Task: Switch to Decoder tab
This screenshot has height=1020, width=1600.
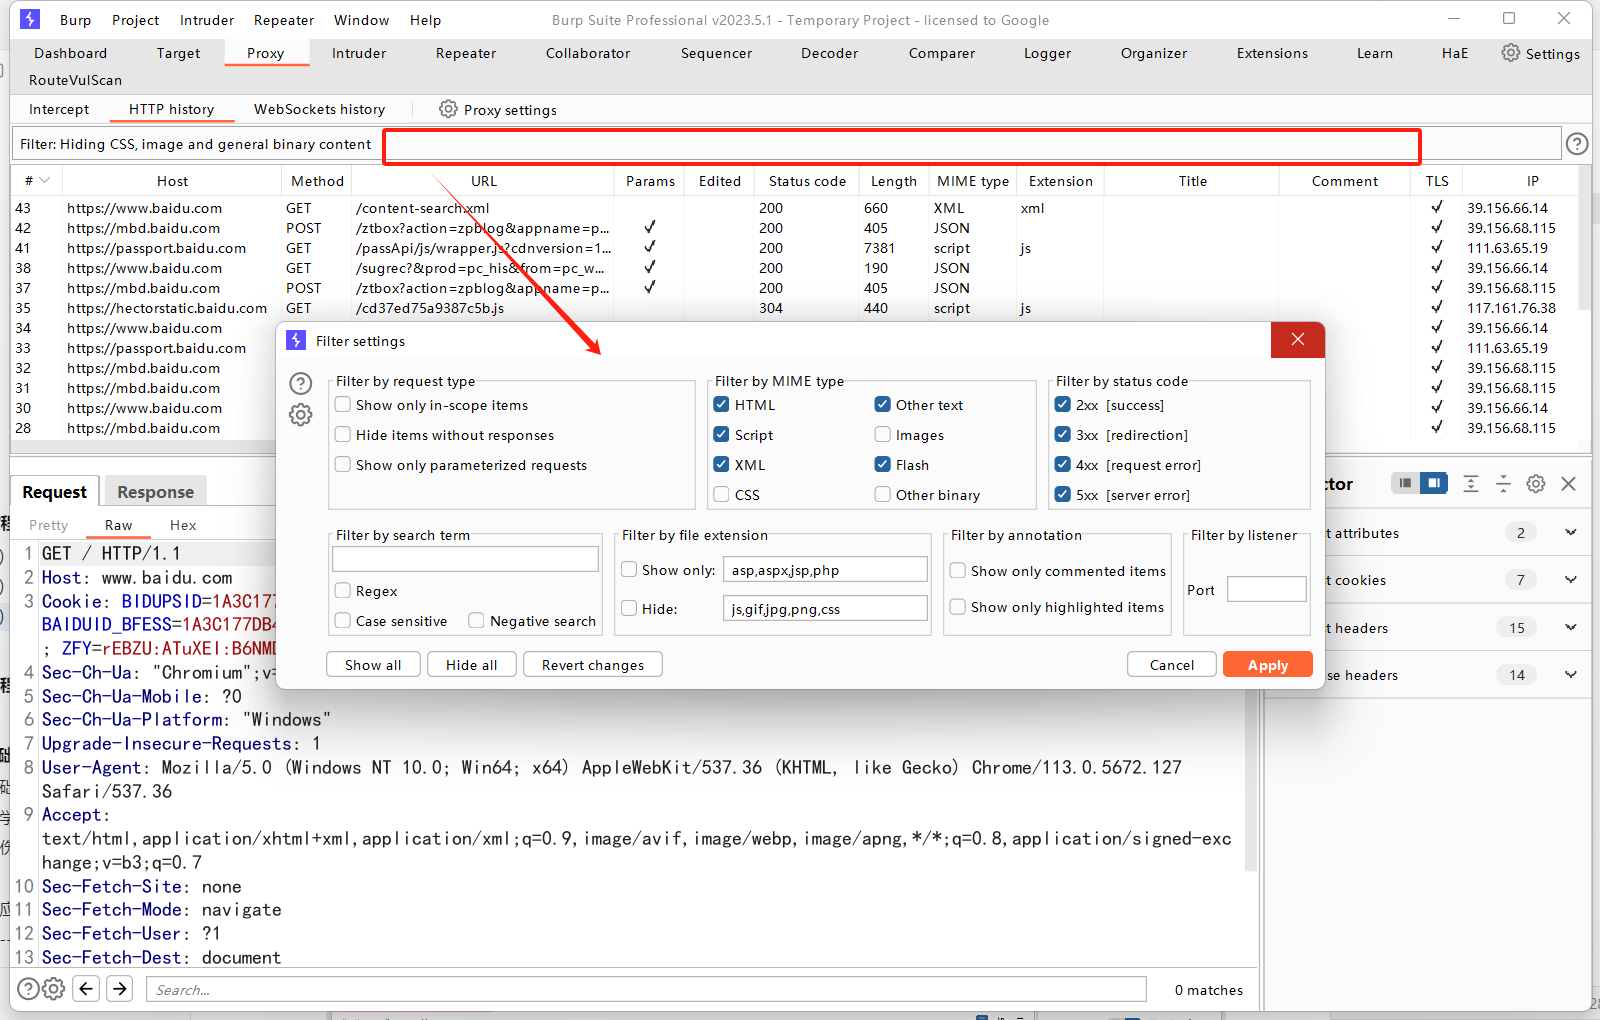Action: [829, 53]
